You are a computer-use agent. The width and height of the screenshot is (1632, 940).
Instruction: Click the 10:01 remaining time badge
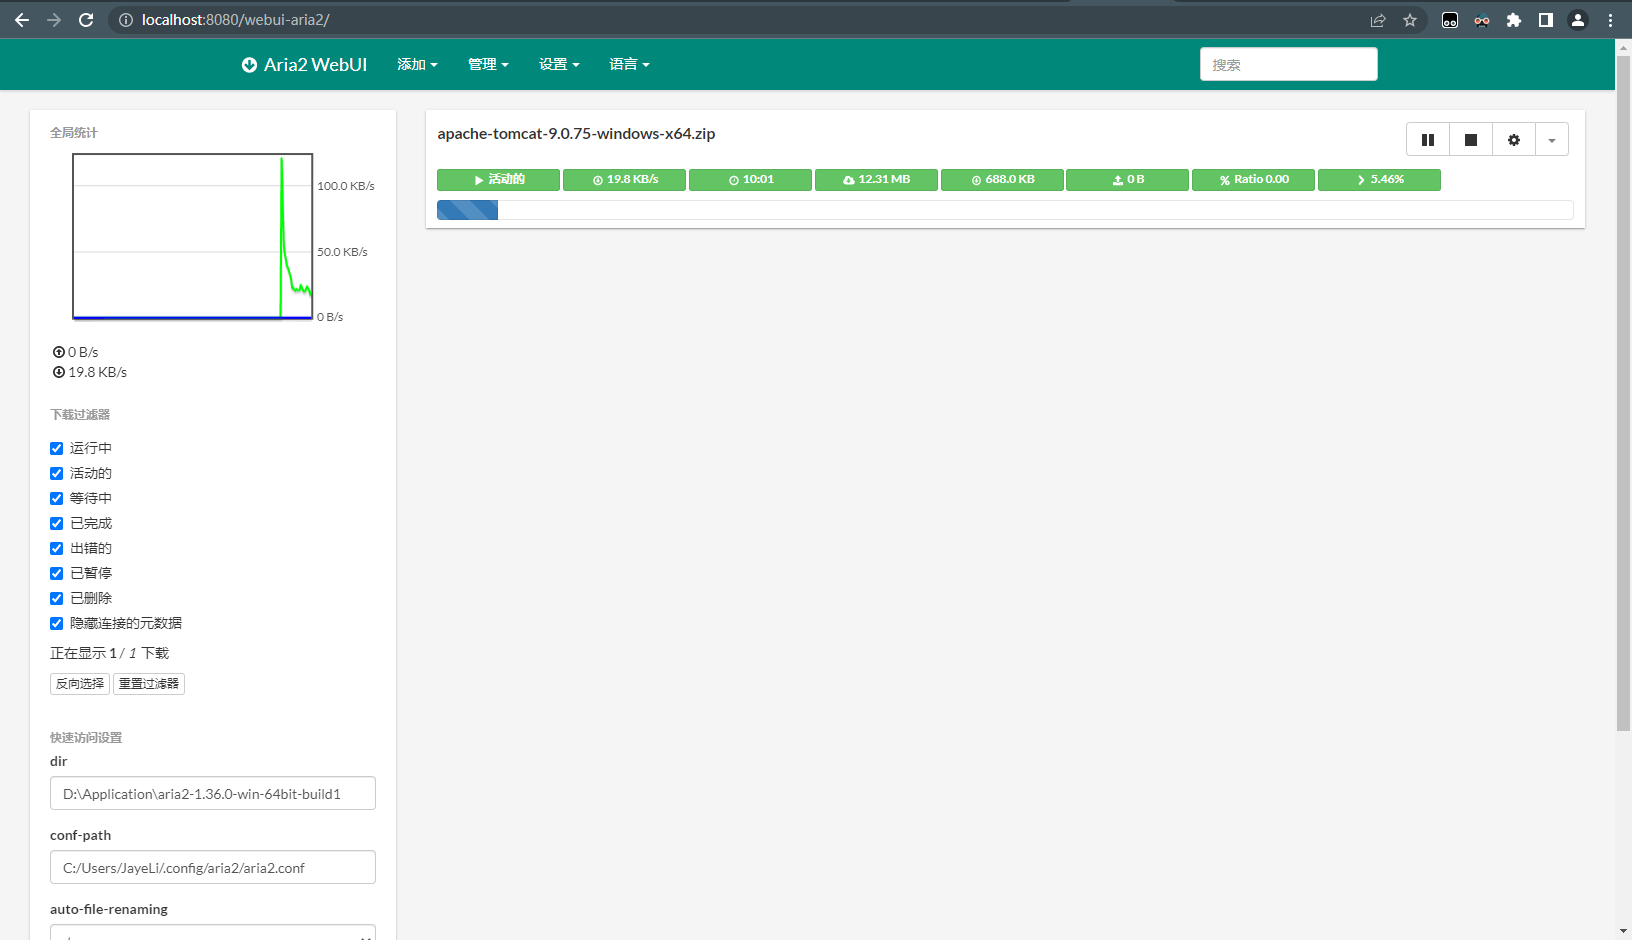750,180
